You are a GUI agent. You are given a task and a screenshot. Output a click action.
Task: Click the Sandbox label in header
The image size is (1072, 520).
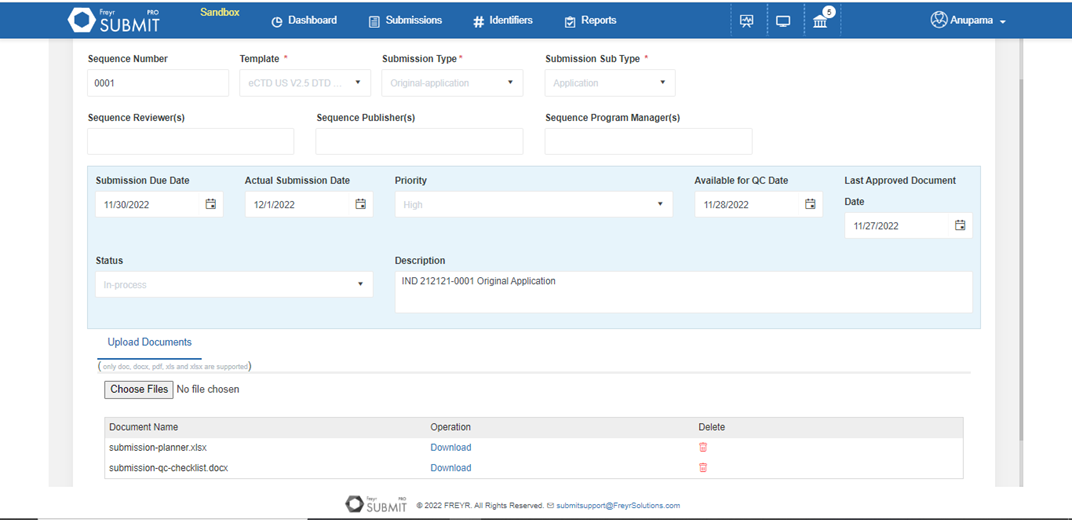click(219, 12)
